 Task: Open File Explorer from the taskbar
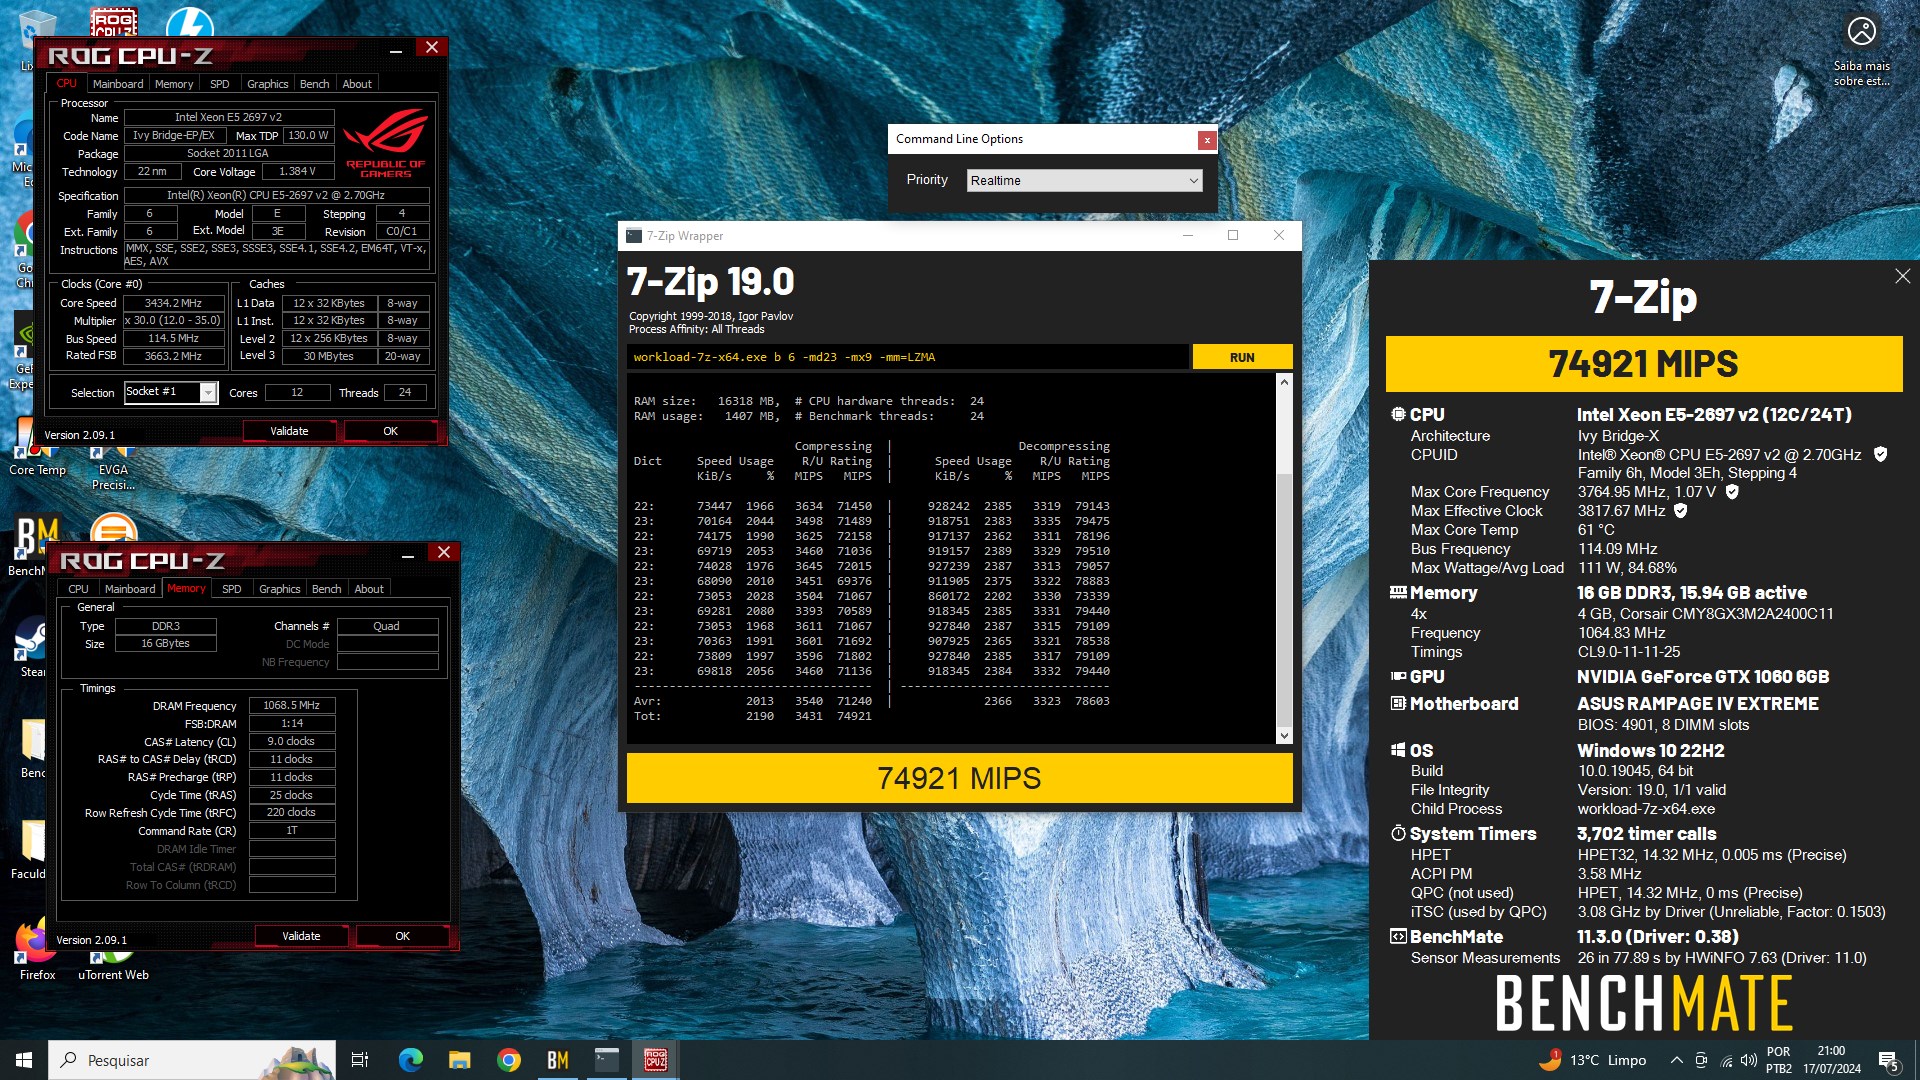(459, 1060)
